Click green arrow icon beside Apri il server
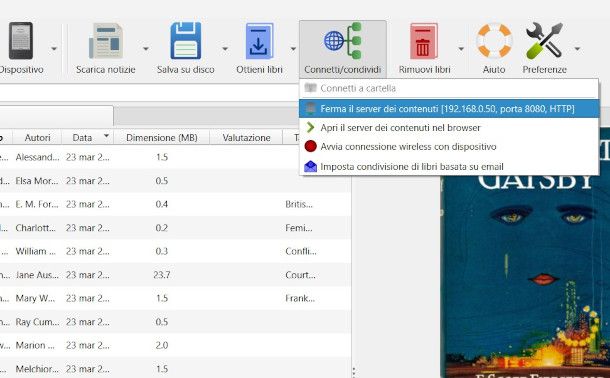 [x=310, y=127]
